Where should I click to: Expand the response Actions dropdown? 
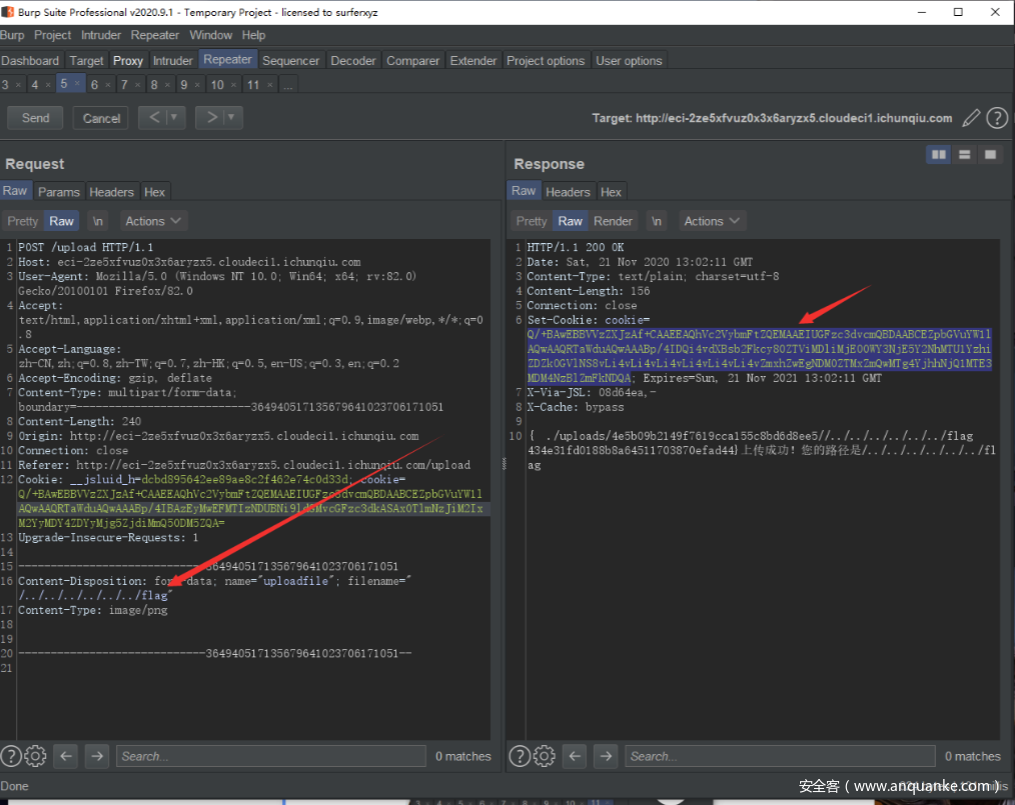[x=712, y=221]
